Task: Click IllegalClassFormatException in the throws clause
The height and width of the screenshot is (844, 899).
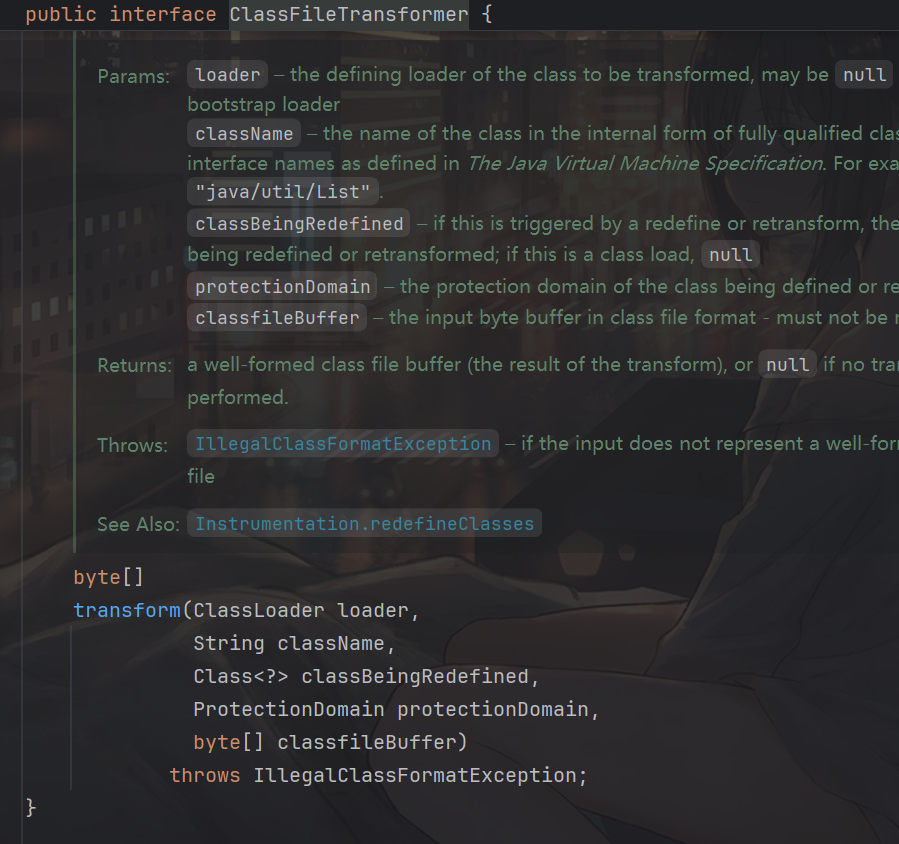Action: click(x=414, y=776)
